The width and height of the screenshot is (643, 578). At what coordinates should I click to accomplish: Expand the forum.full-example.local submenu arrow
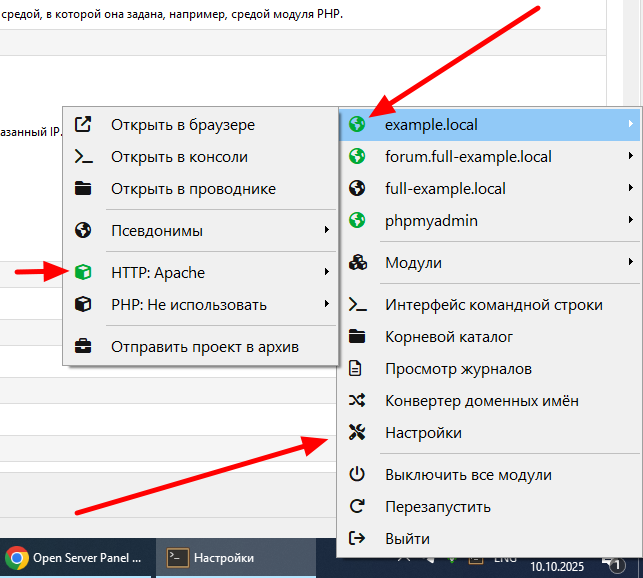[630, 155]
